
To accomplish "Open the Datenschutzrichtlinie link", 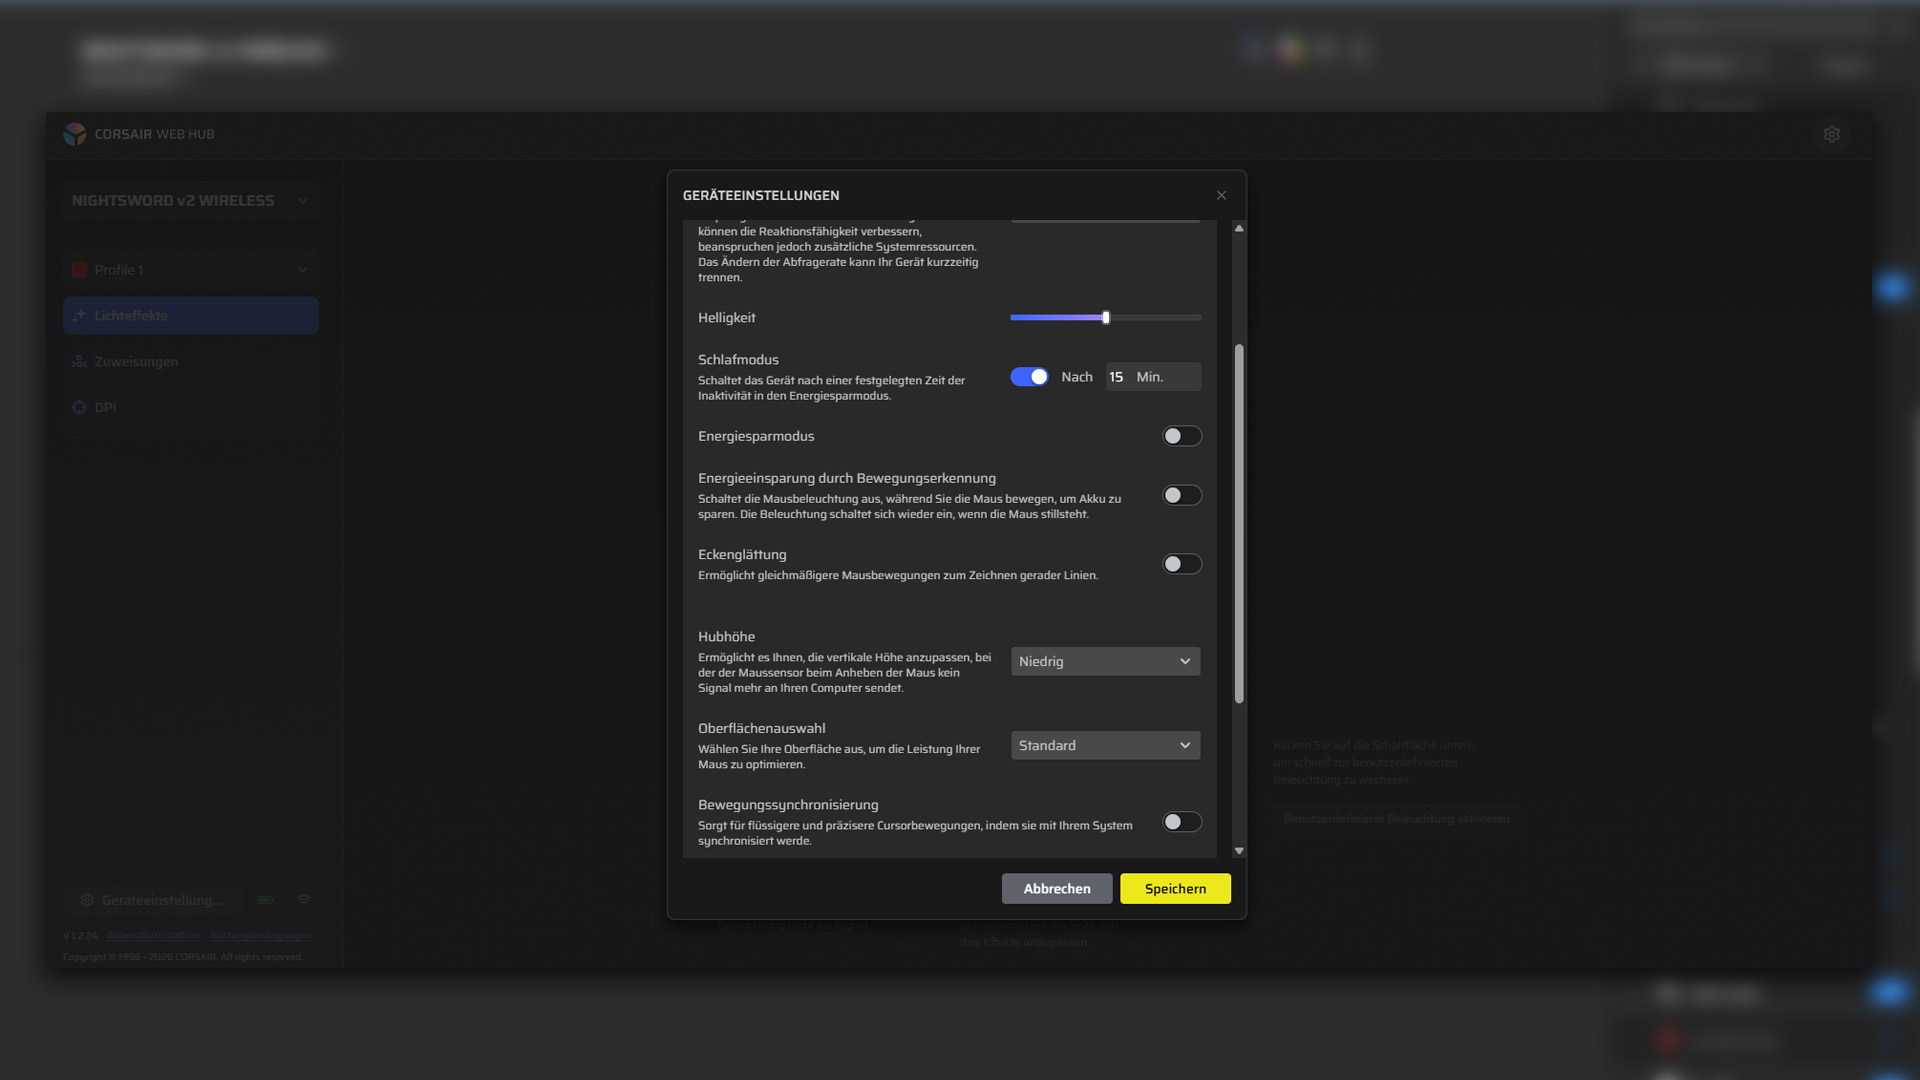I will click(x=153, y=936).
